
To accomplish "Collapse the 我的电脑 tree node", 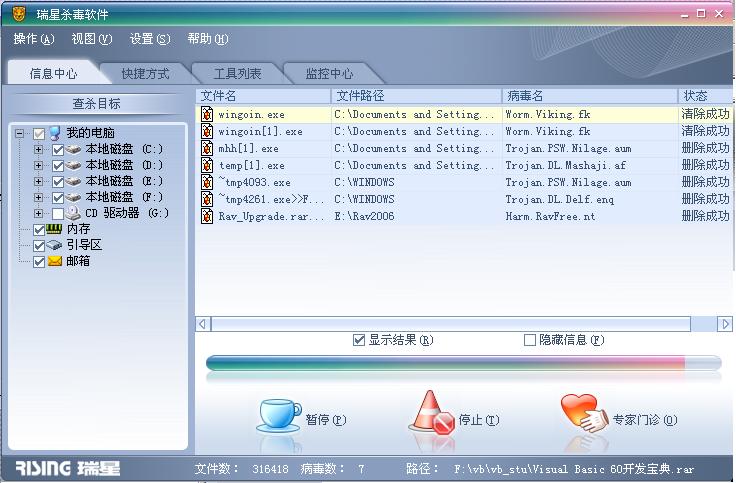I will (x=19, y=134).
